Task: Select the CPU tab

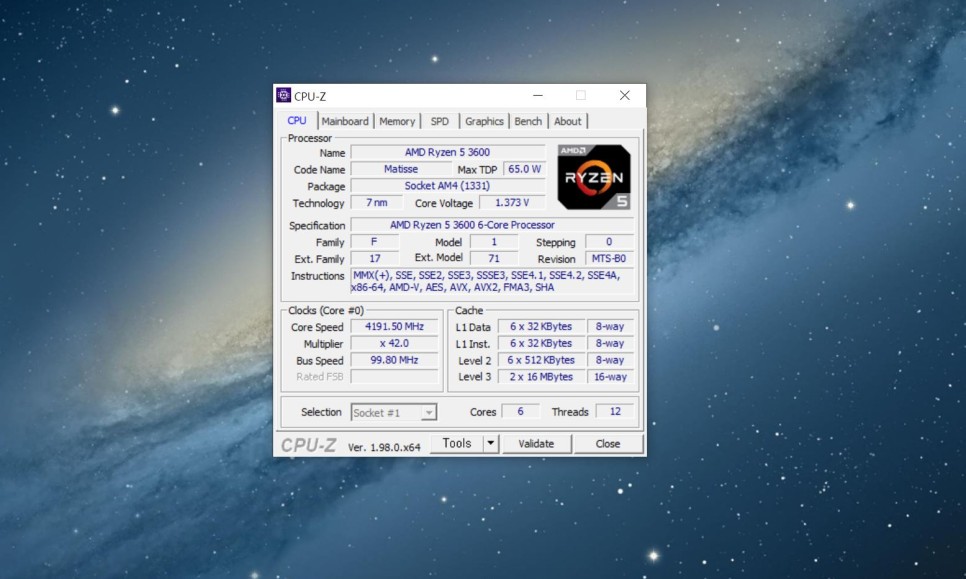Action: (297, 121)
